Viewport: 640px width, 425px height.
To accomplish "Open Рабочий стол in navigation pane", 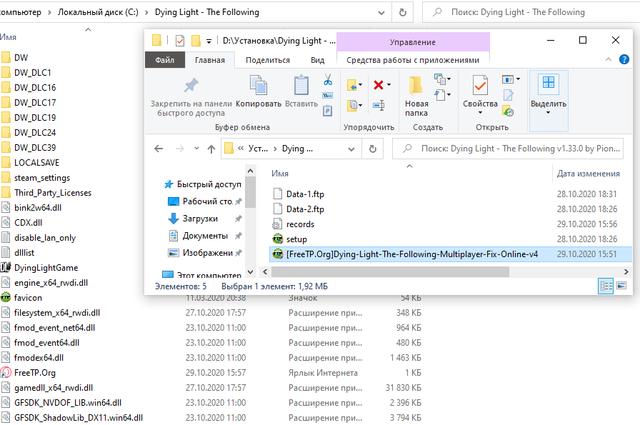I will tap(205, 201).
